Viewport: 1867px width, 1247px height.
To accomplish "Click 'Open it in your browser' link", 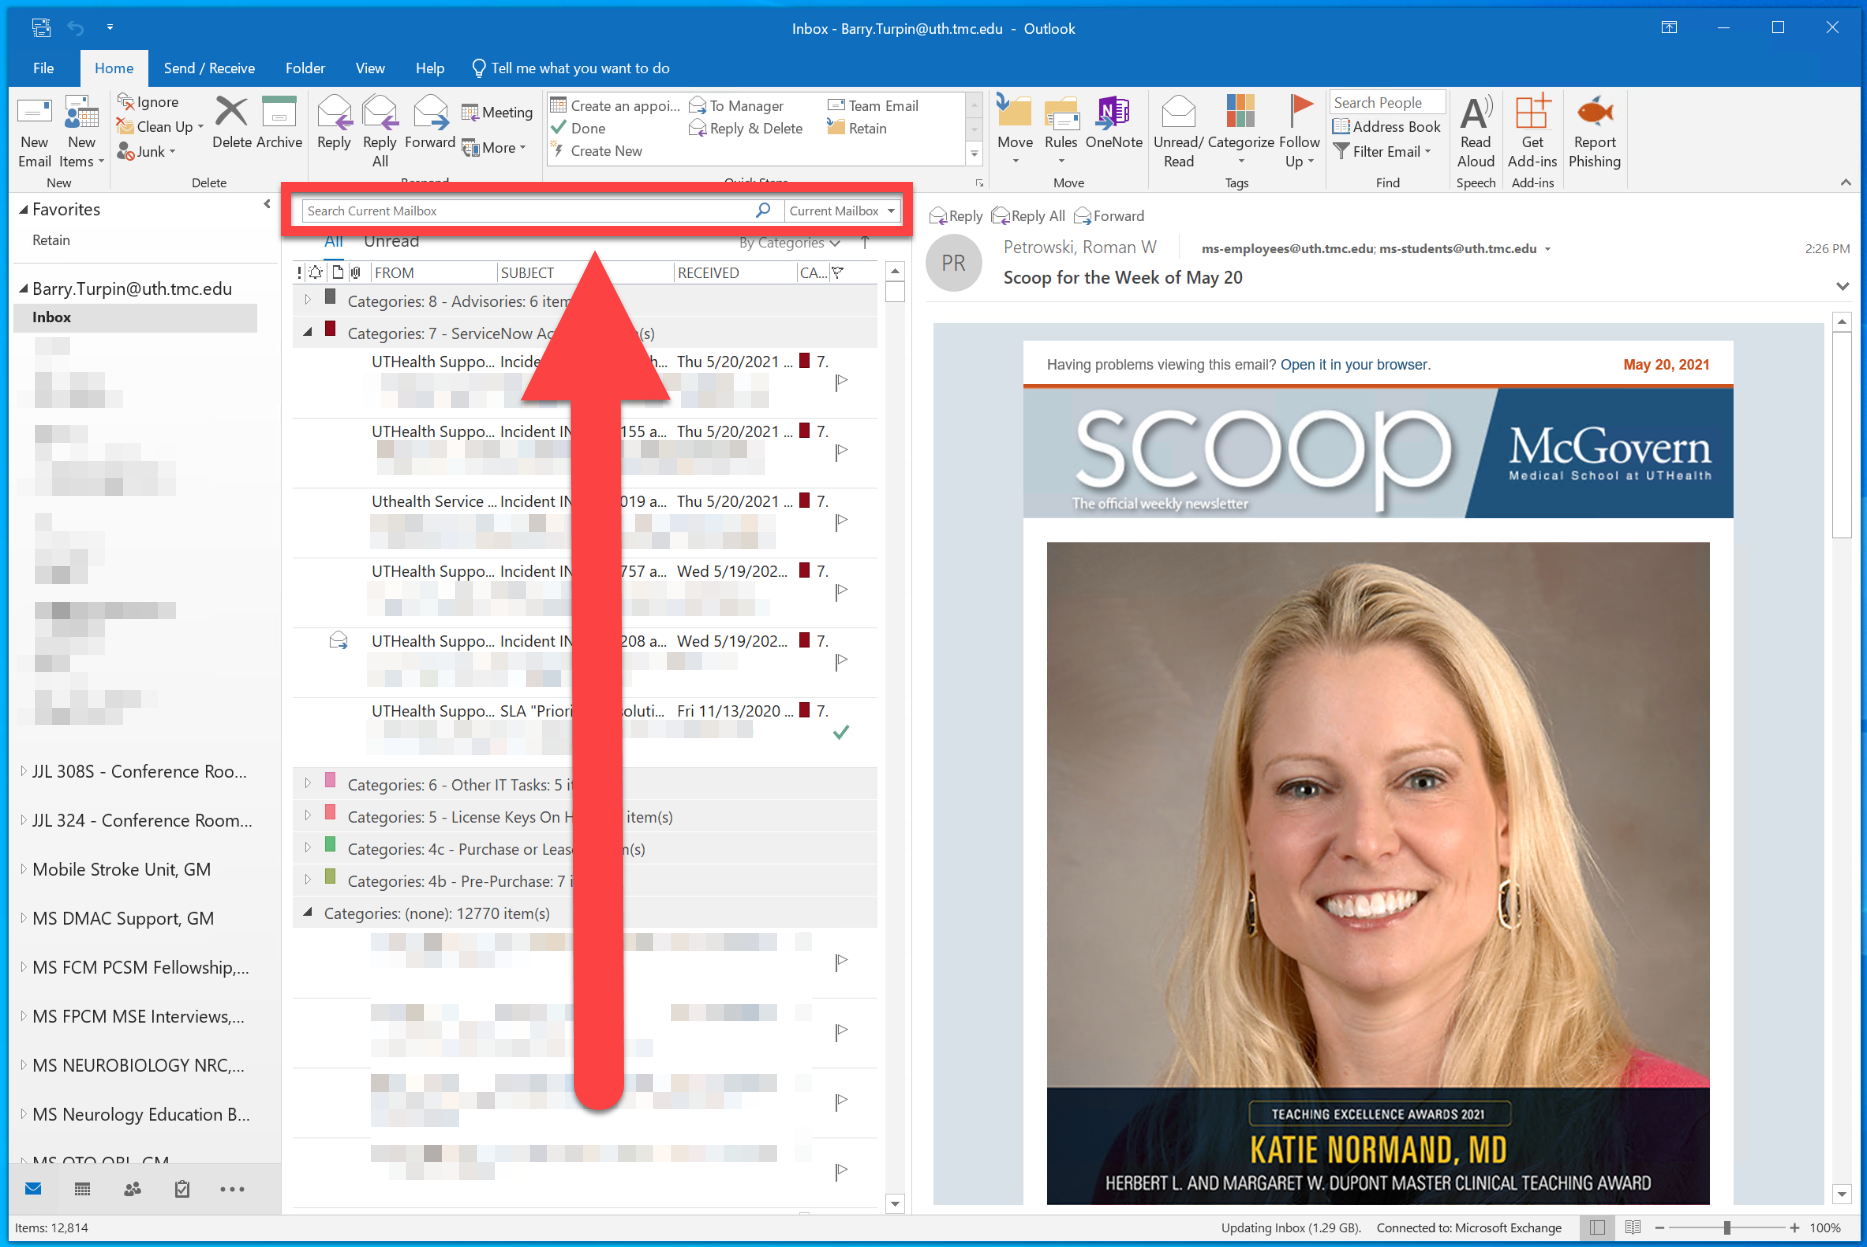I will pyautogui.click(x=1354, y=365).
